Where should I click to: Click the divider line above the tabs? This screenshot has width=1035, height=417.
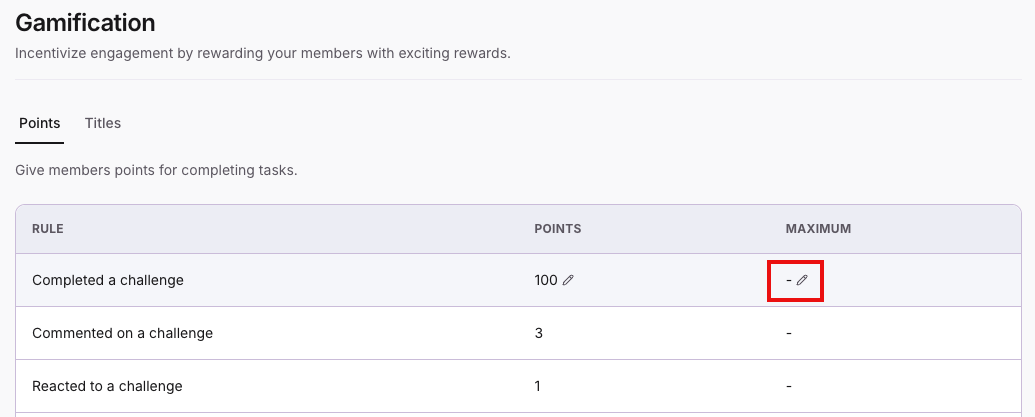point(517,79)
